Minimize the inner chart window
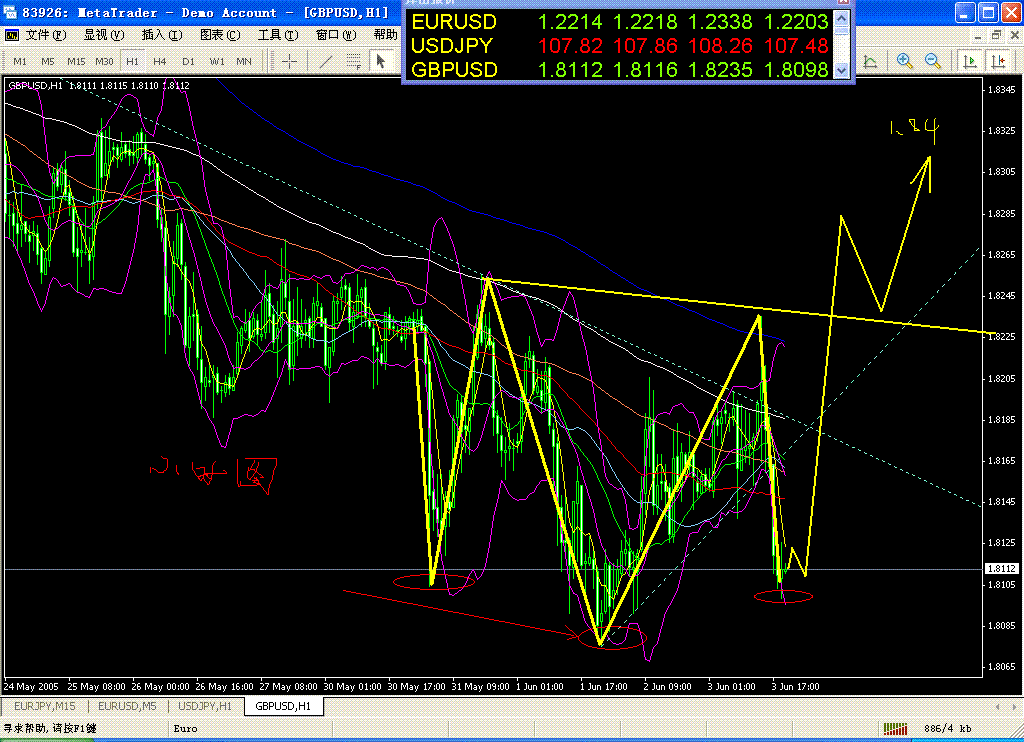 [x=977, y=35]
